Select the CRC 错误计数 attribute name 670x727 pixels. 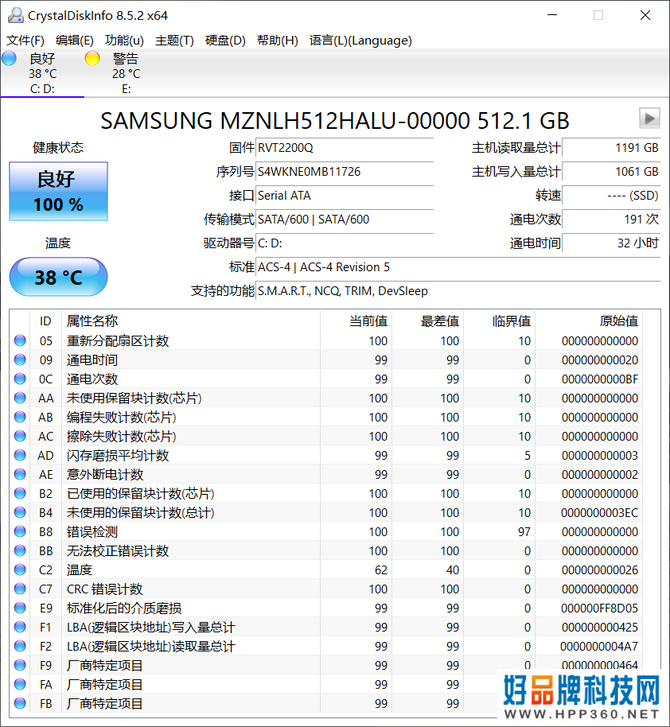tap(105, 589)
